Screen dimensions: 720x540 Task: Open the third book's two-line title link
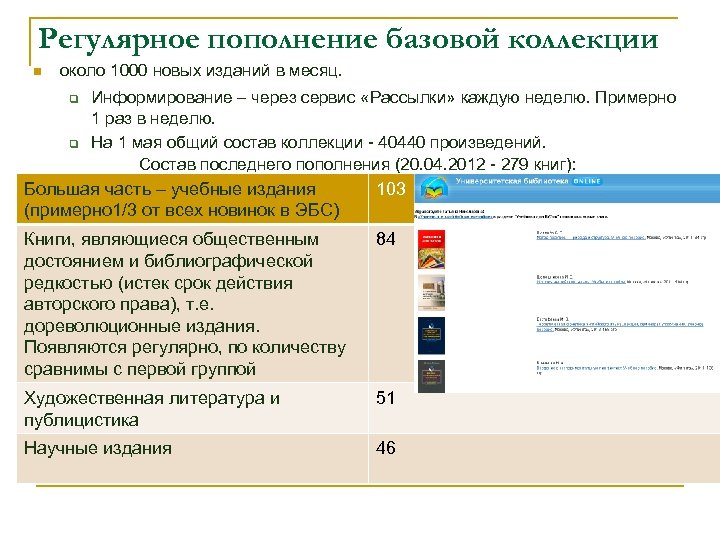click(619, 326)
